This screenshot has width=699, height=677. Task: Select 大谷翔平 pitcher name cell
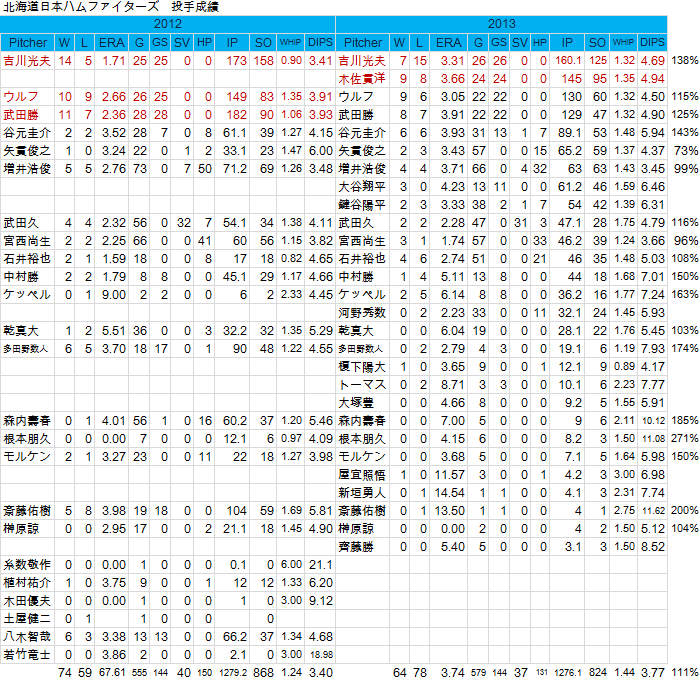coord(362,187)
